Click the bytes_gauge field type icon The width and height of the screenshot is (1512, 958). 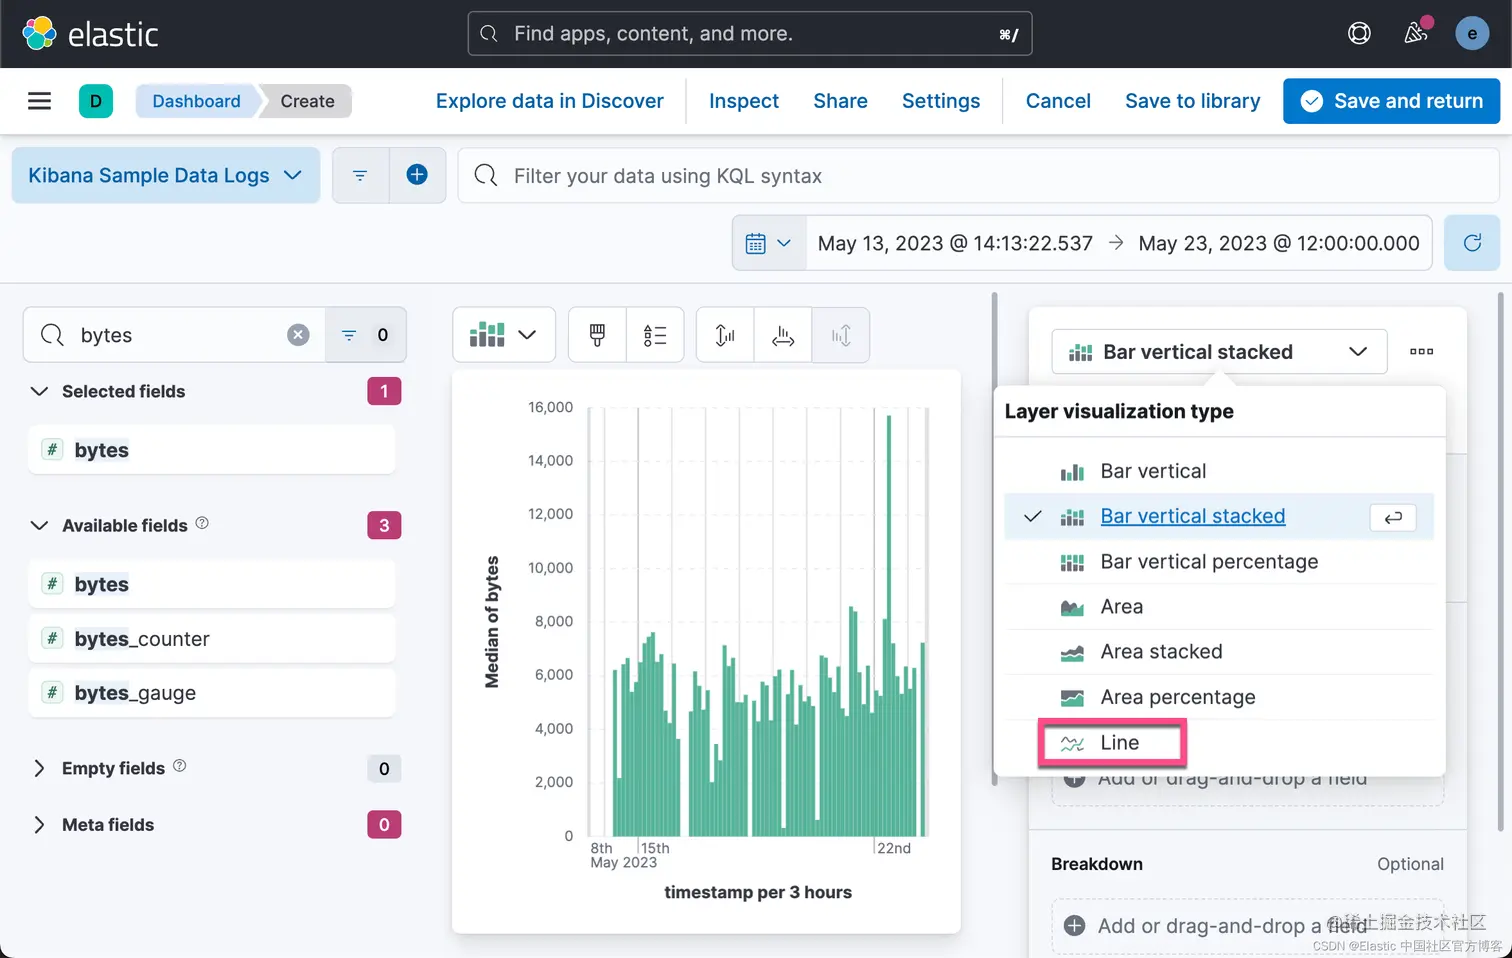click(x=53, y=692)
